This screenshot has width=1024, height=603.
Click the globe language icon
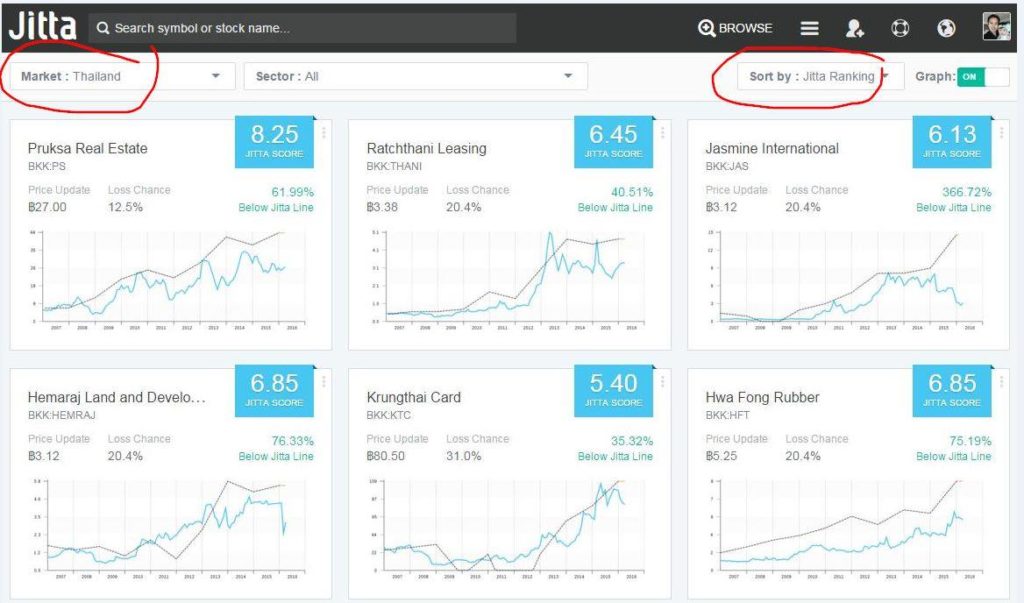pos(946,28)
